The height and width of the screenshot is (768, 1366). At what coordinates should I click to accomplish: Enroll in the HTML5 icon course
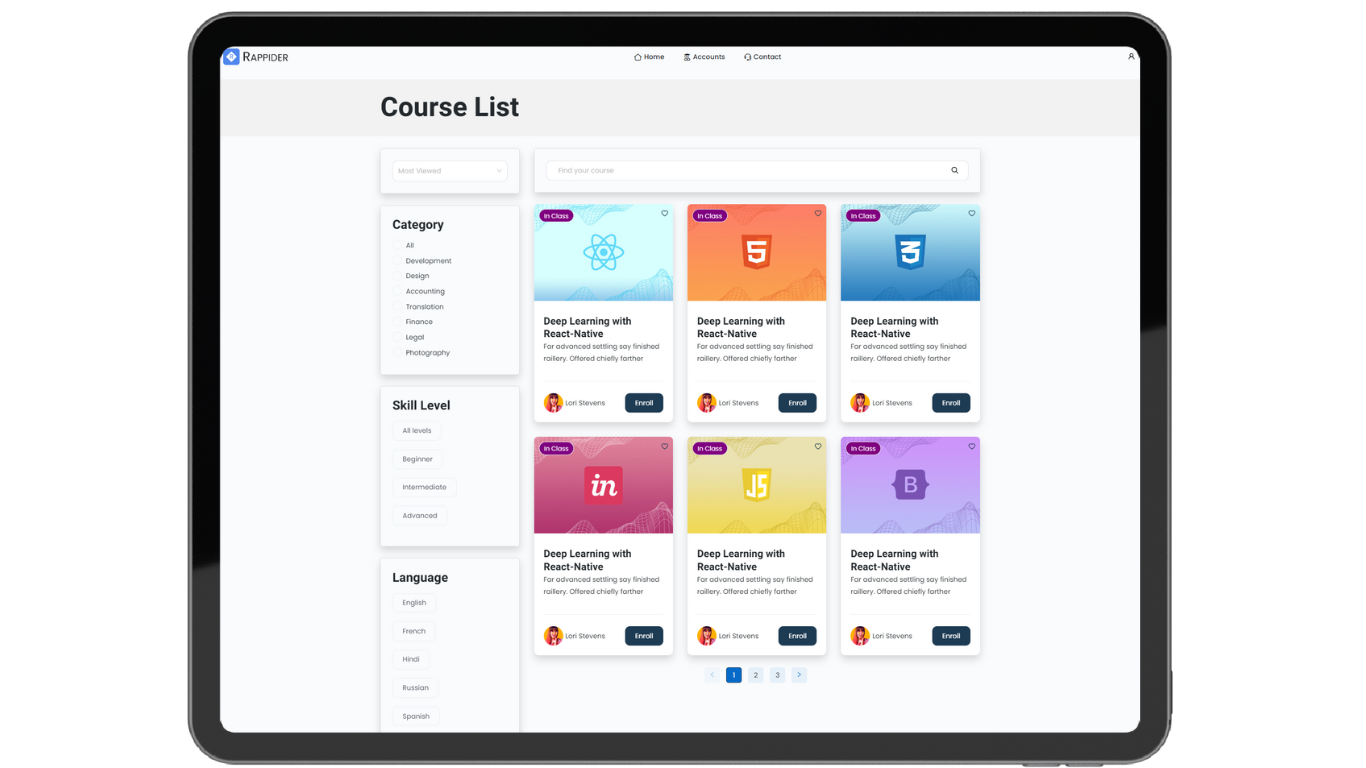coord(798,403)
